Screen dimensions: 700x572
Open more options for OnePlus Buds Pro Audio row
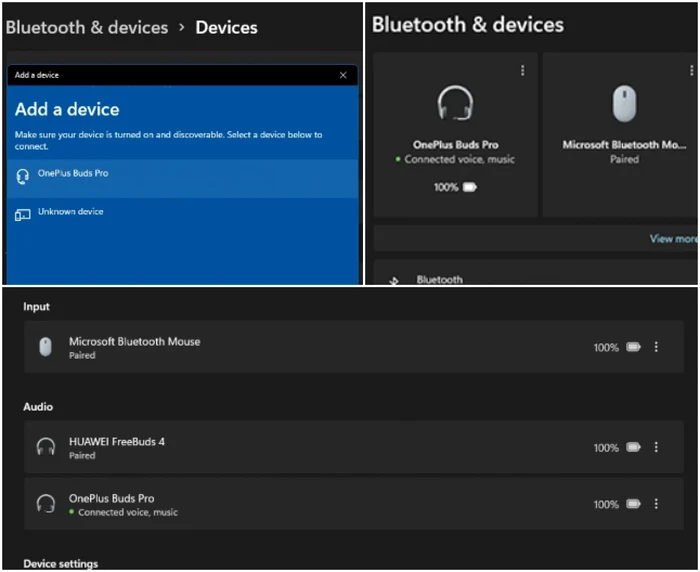click(656, 504)
